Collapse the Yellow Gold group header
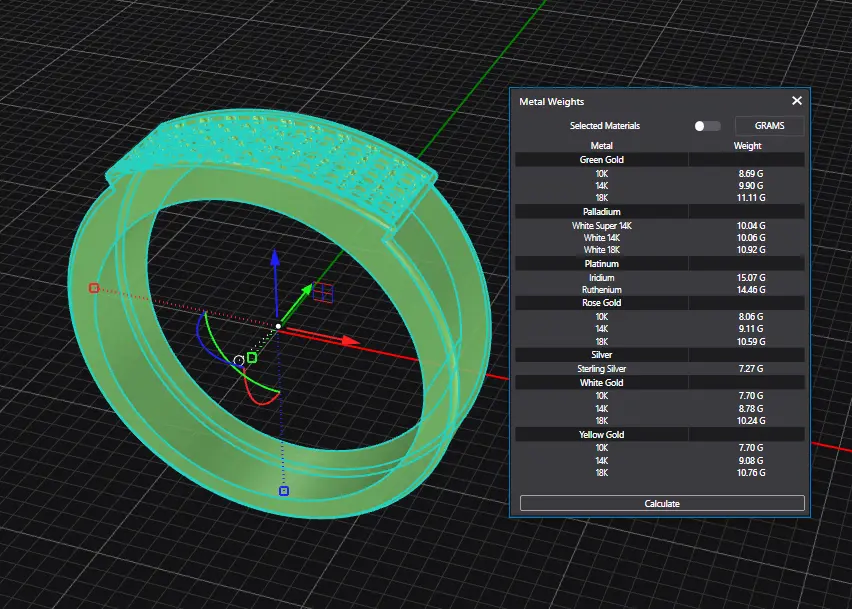This screenshot has height=609, width=852. 602,435
